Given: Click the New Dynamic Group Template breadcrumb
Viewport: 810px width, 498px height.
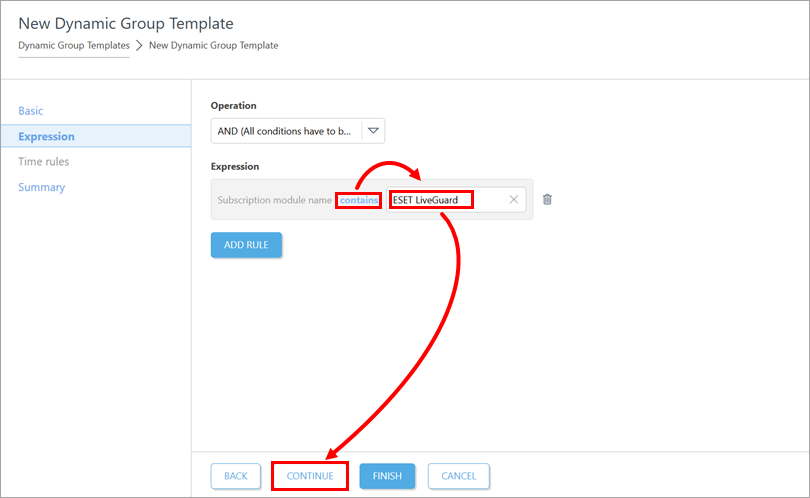Looking at the screenshot, I should tap(213, 46).
